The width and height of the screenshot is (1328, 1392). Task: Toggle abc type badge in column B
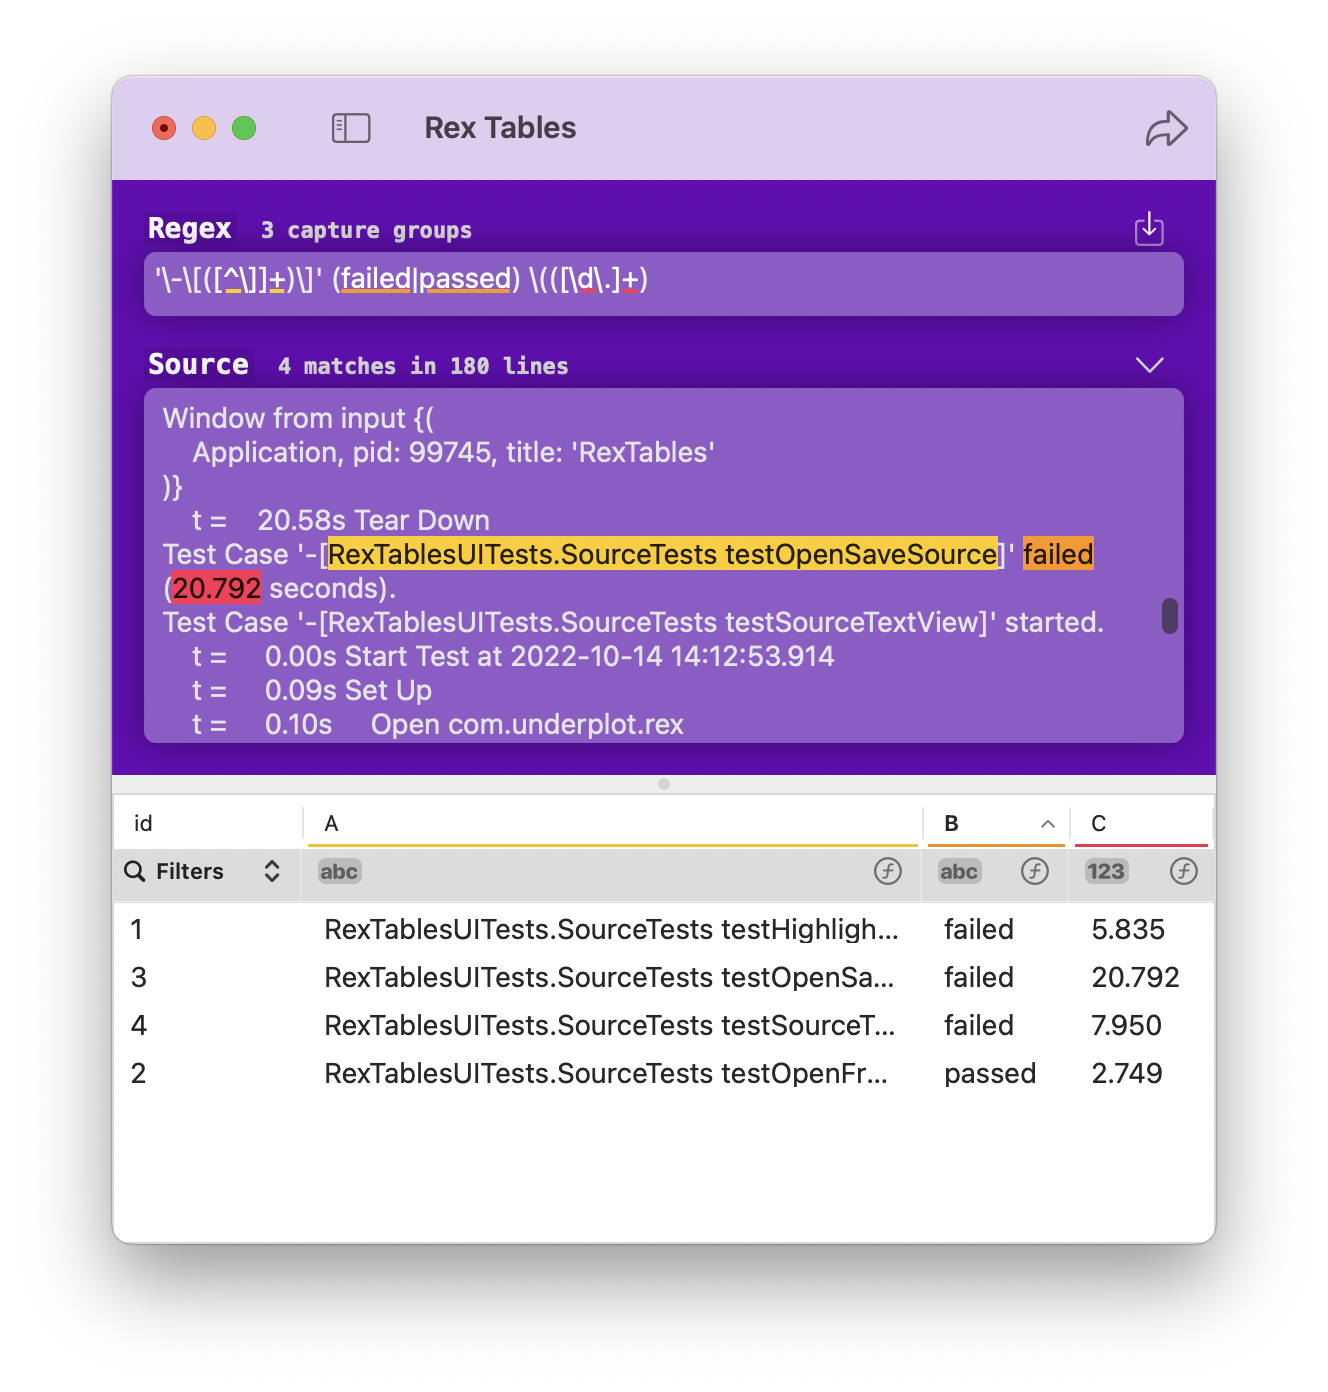[x=958, y=871]
